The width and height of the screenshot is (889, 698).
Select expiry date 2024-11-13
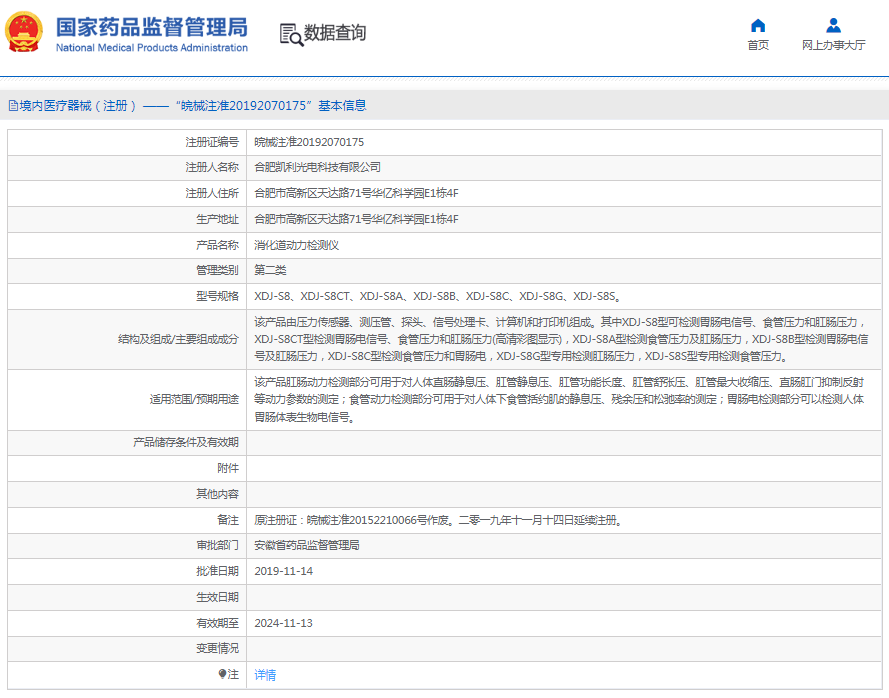[x=283, y=623]
